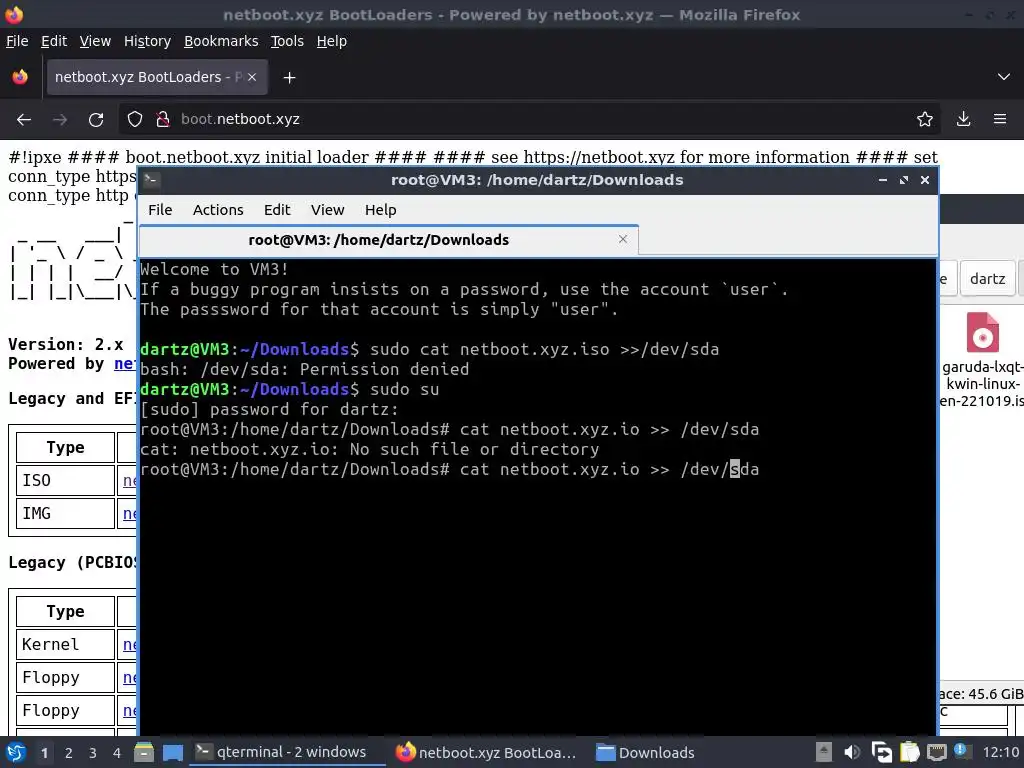Viewport: 1024px width, 768px height.
Task: Open the clipboard manager tray icon
Action: click(910, 753)
